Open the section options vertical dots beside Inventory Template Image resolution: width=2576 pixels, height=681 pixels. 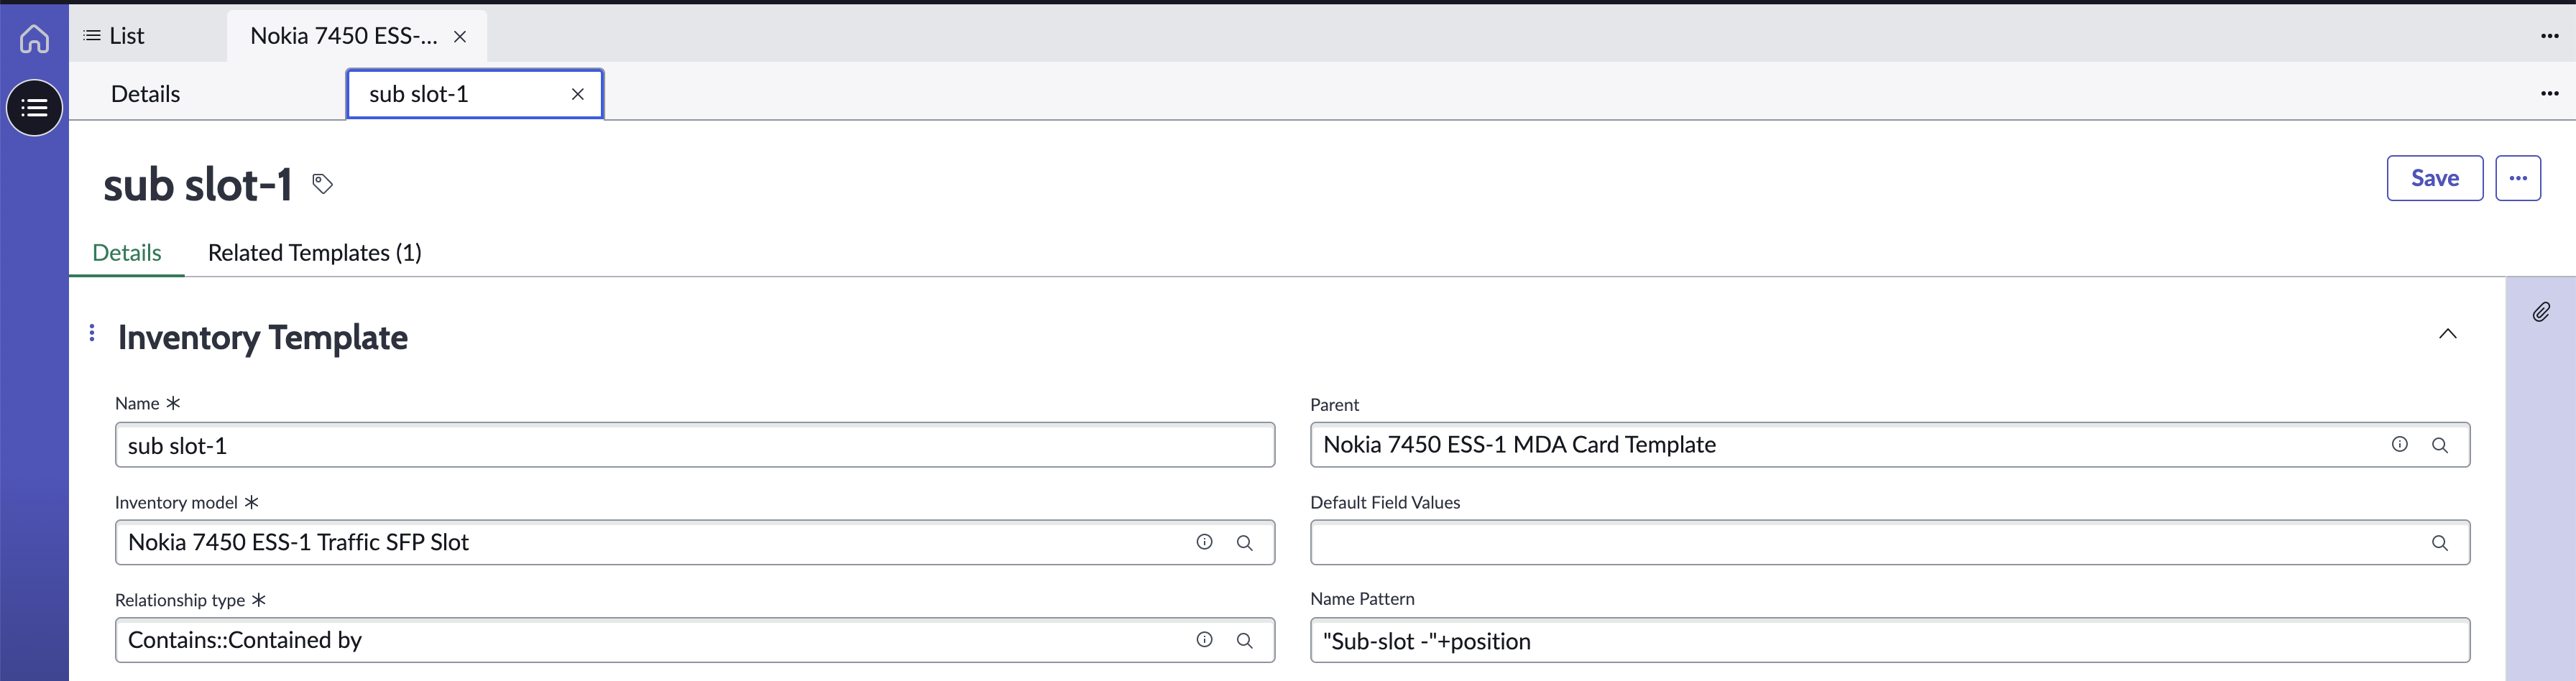92,332
